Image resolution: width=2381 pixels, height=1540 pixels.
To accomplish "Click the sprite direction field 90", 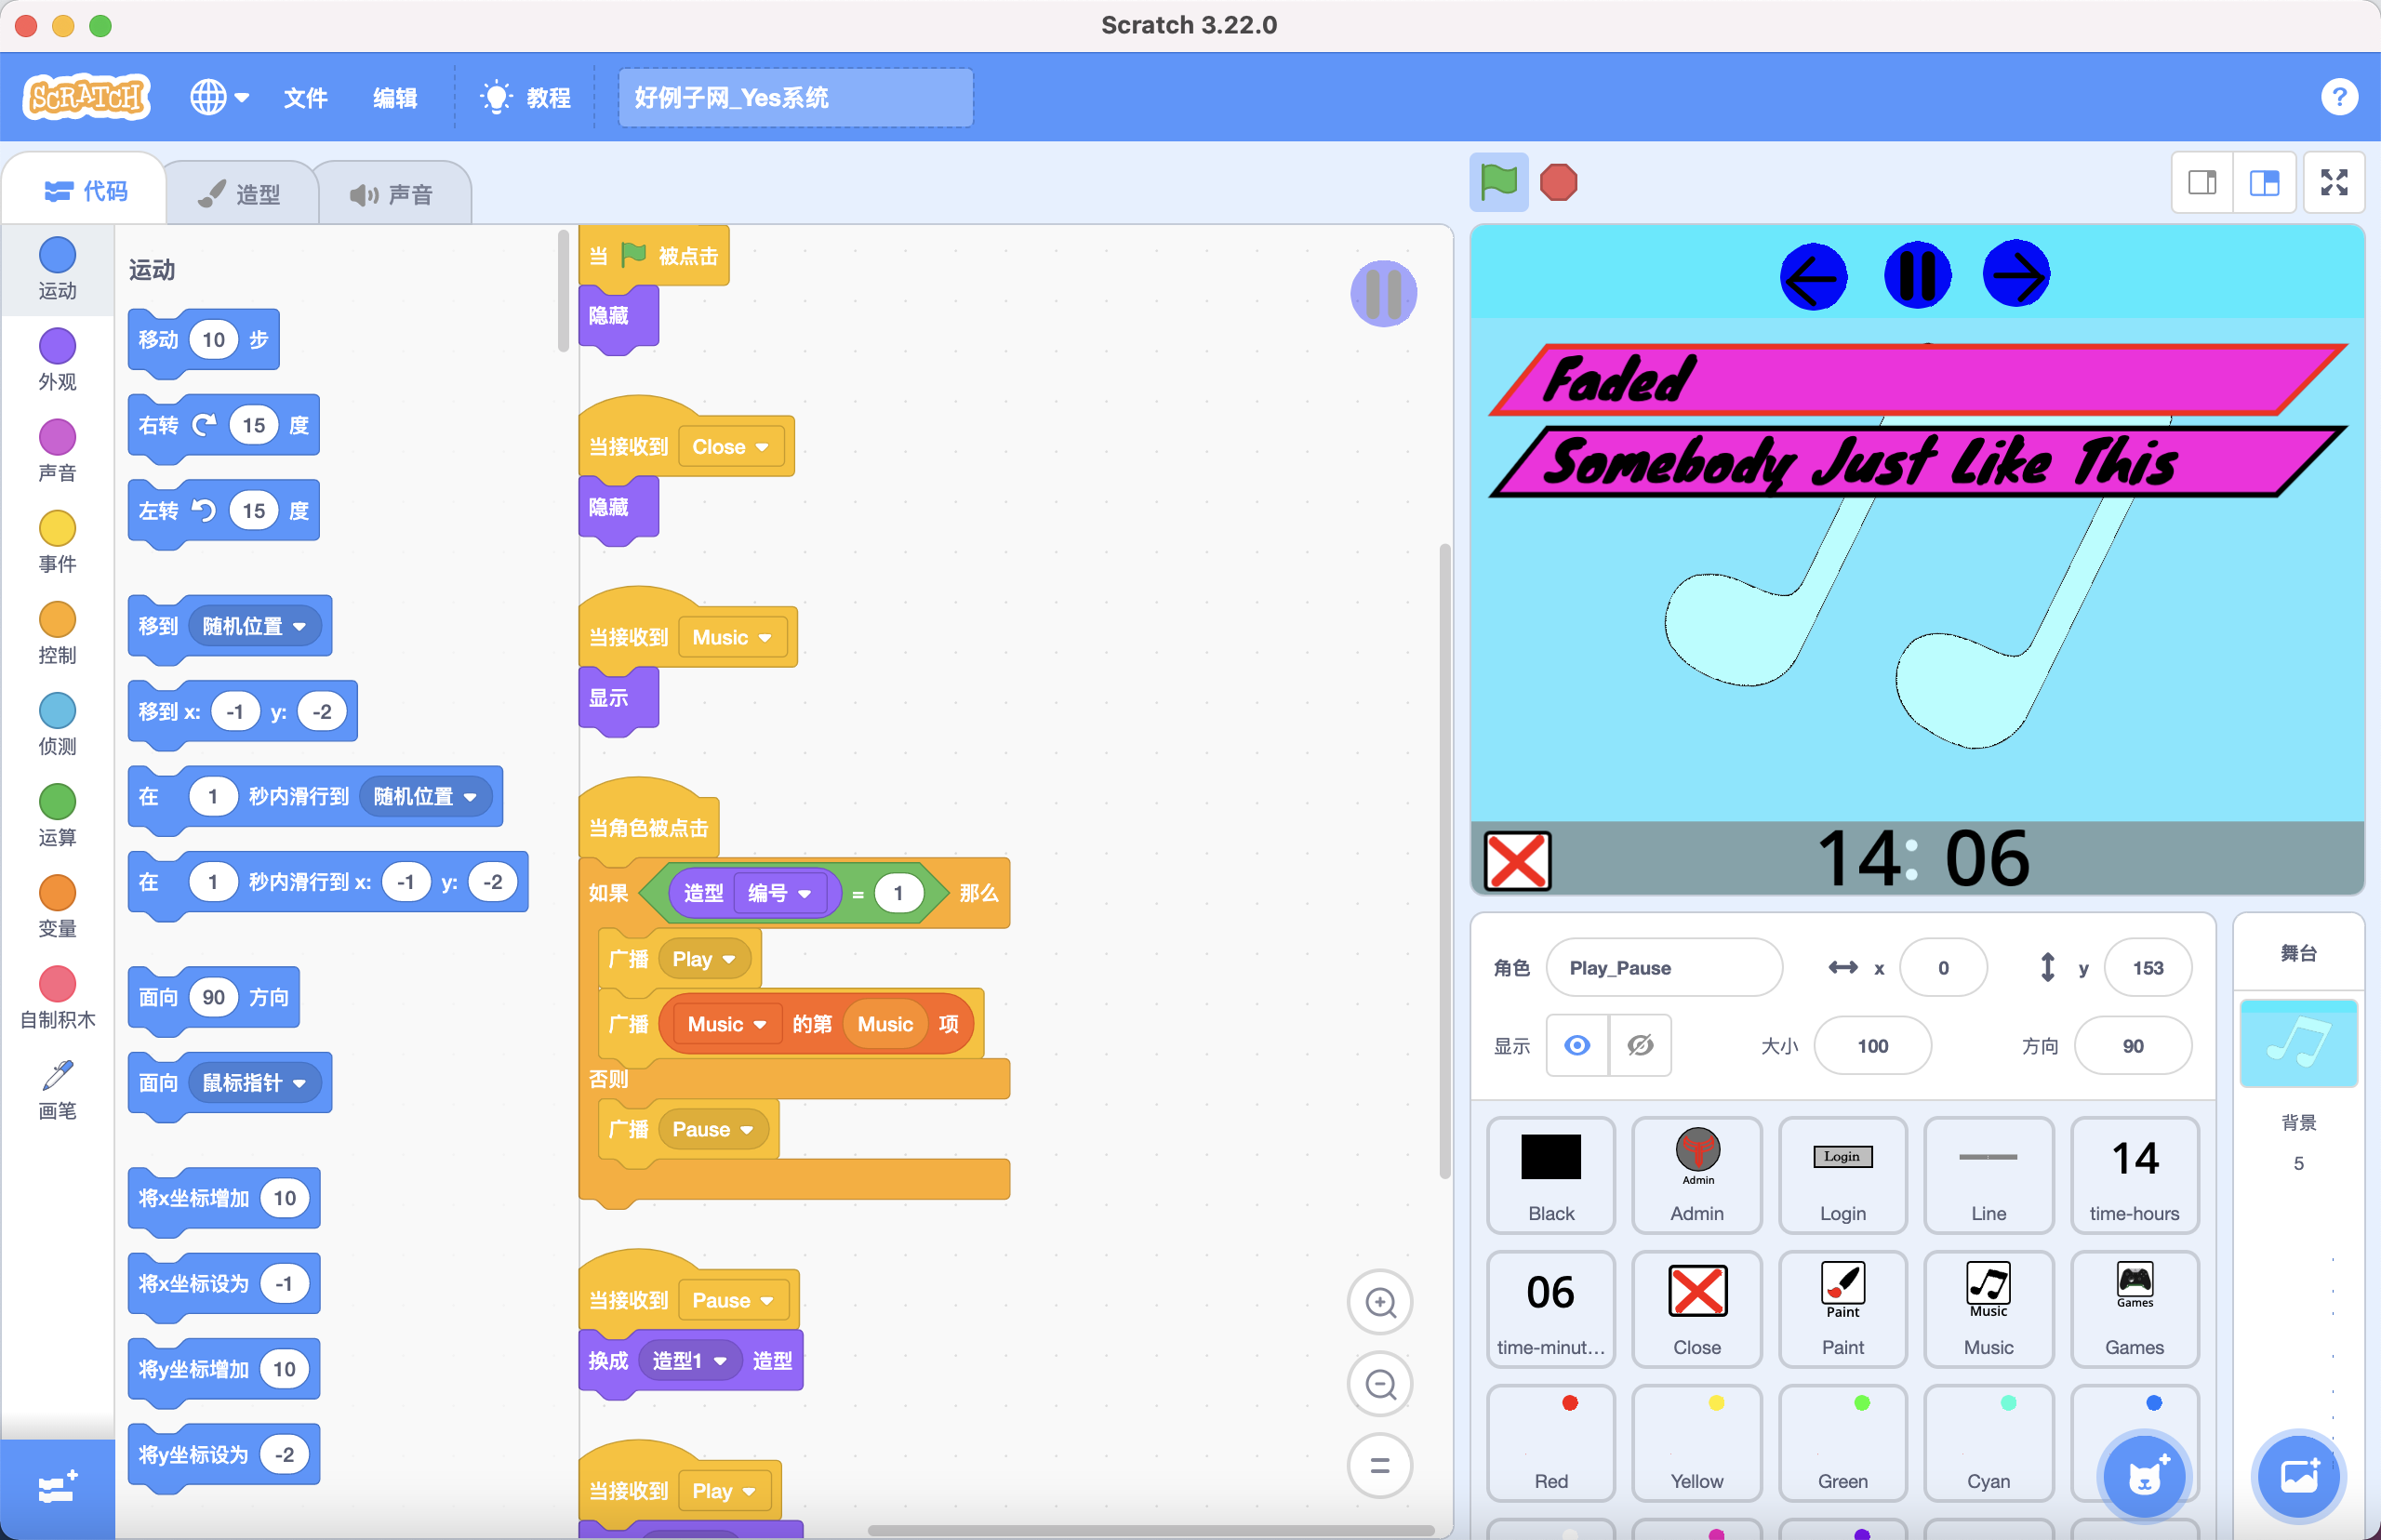I will 2132,1045.
